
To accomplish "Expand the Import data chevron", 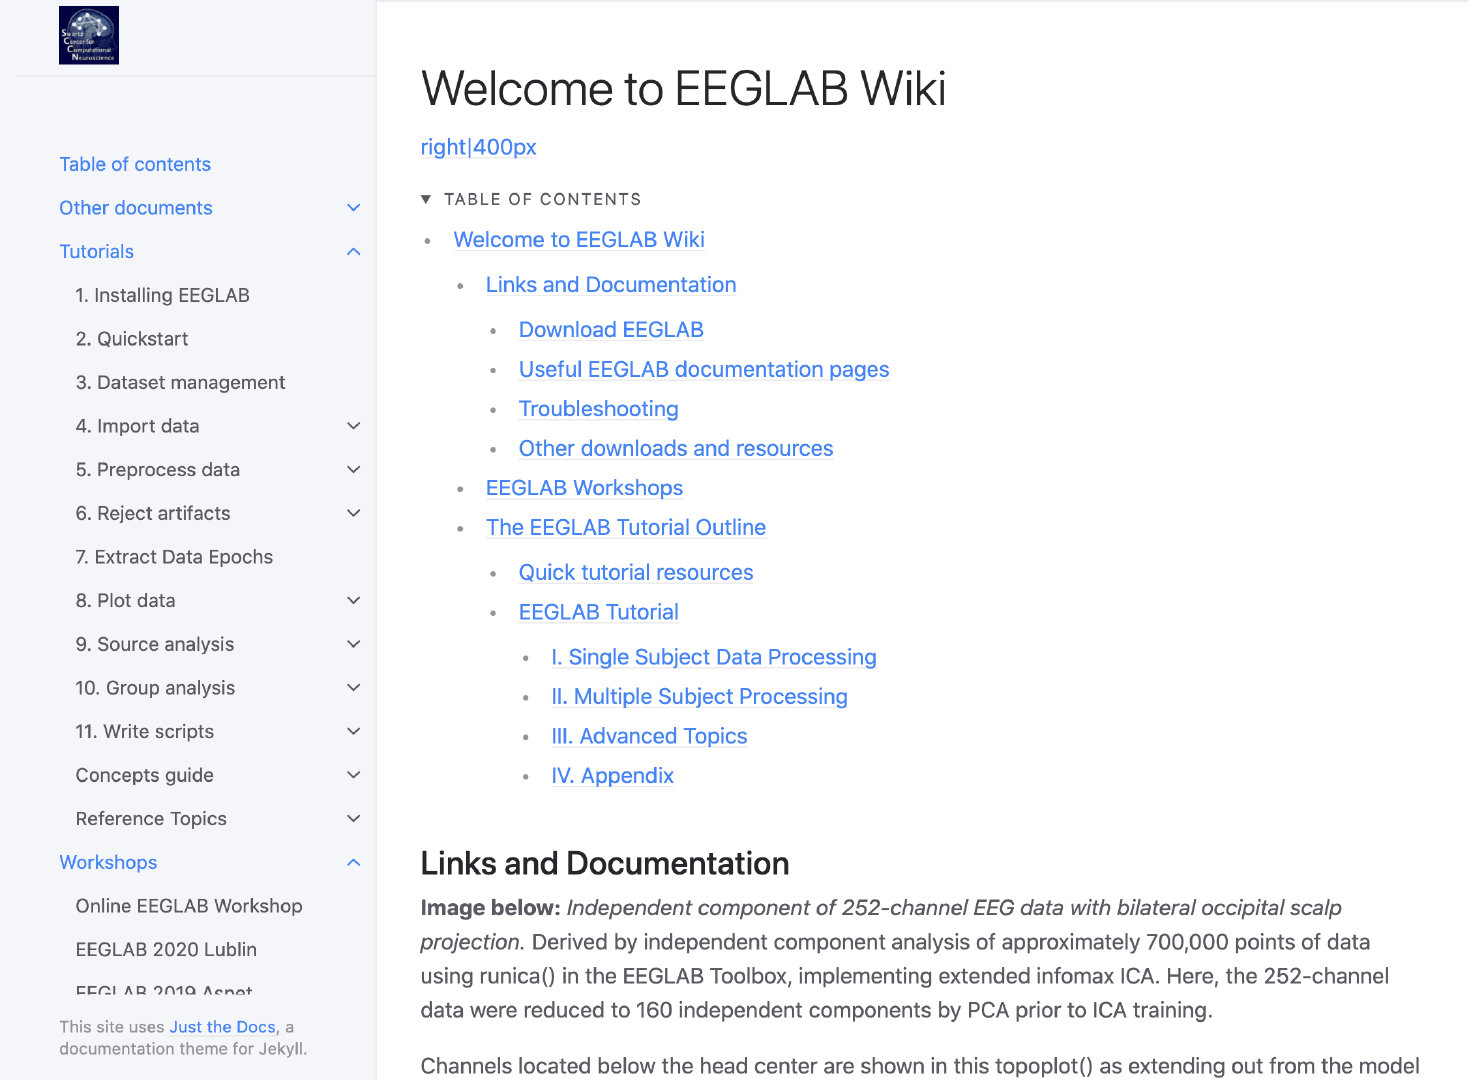I will 353,426.
